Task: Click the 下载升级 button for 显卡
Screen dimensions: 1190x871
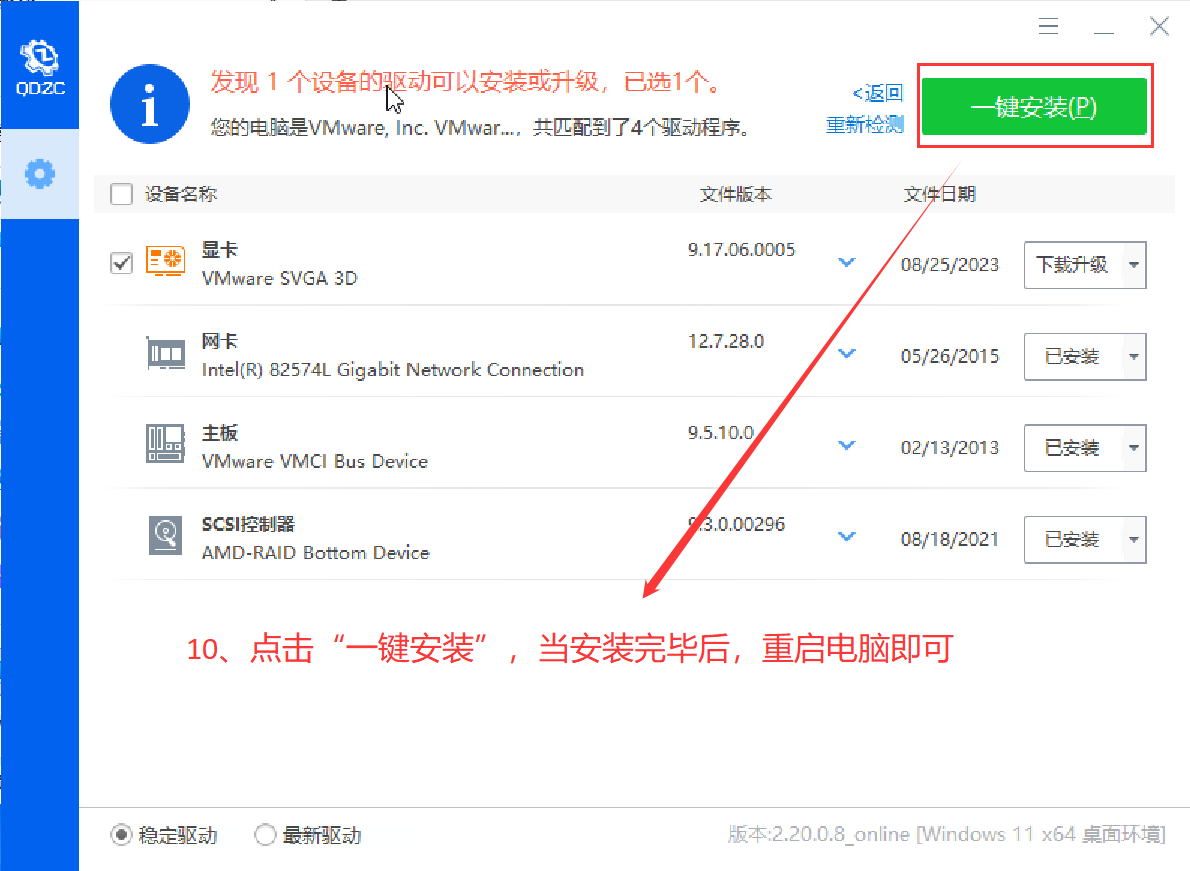Action: click(1073, 265)
